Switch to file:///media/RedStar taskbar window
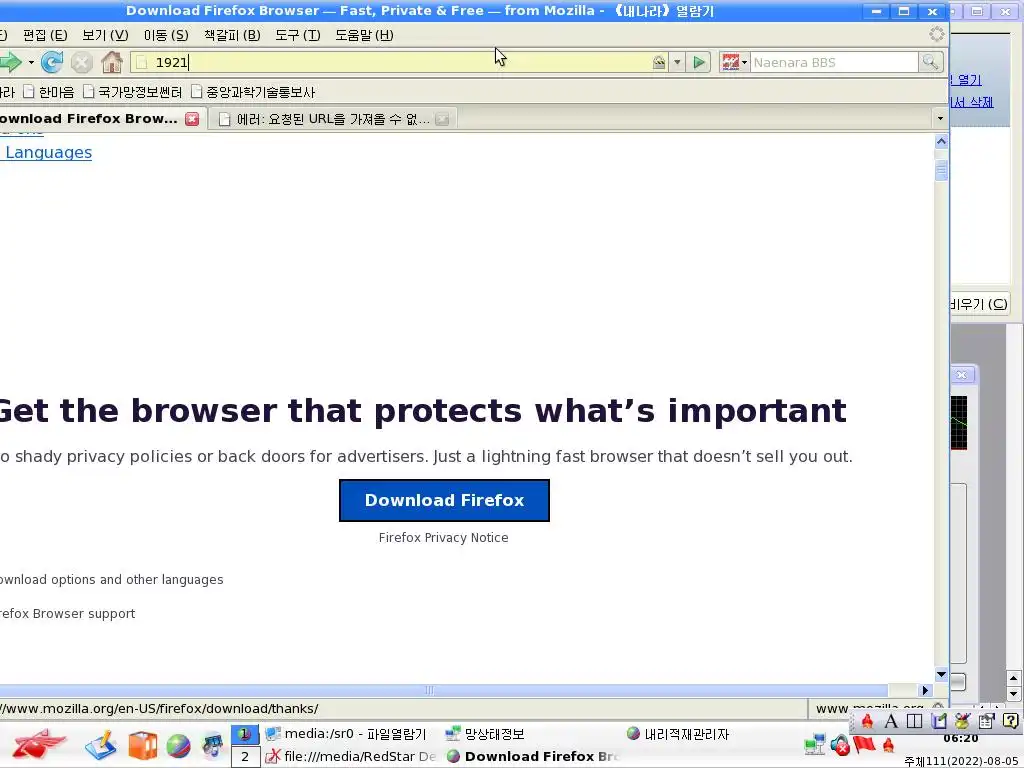Screen dimensions: 1024x768 [351, 756]
